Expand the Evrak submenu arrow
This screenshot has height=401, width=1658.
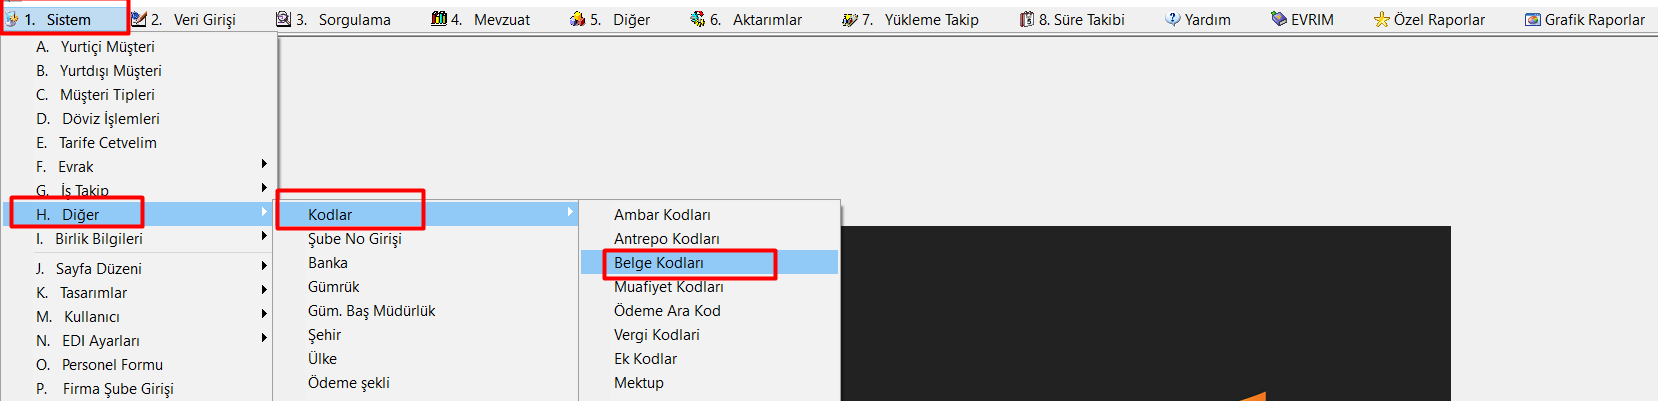click(x=264, y=164)
